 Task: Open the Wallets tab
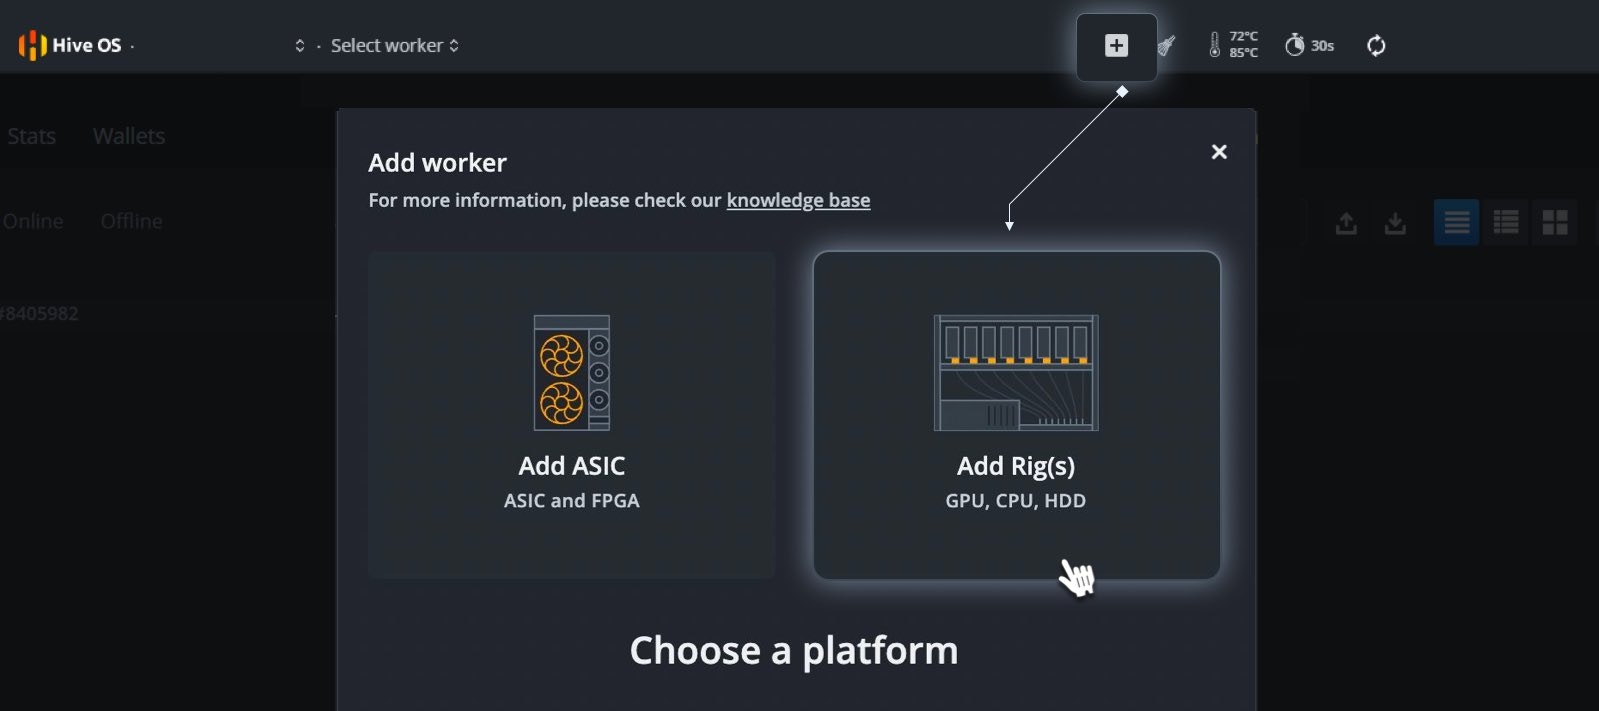pos(129,136)
